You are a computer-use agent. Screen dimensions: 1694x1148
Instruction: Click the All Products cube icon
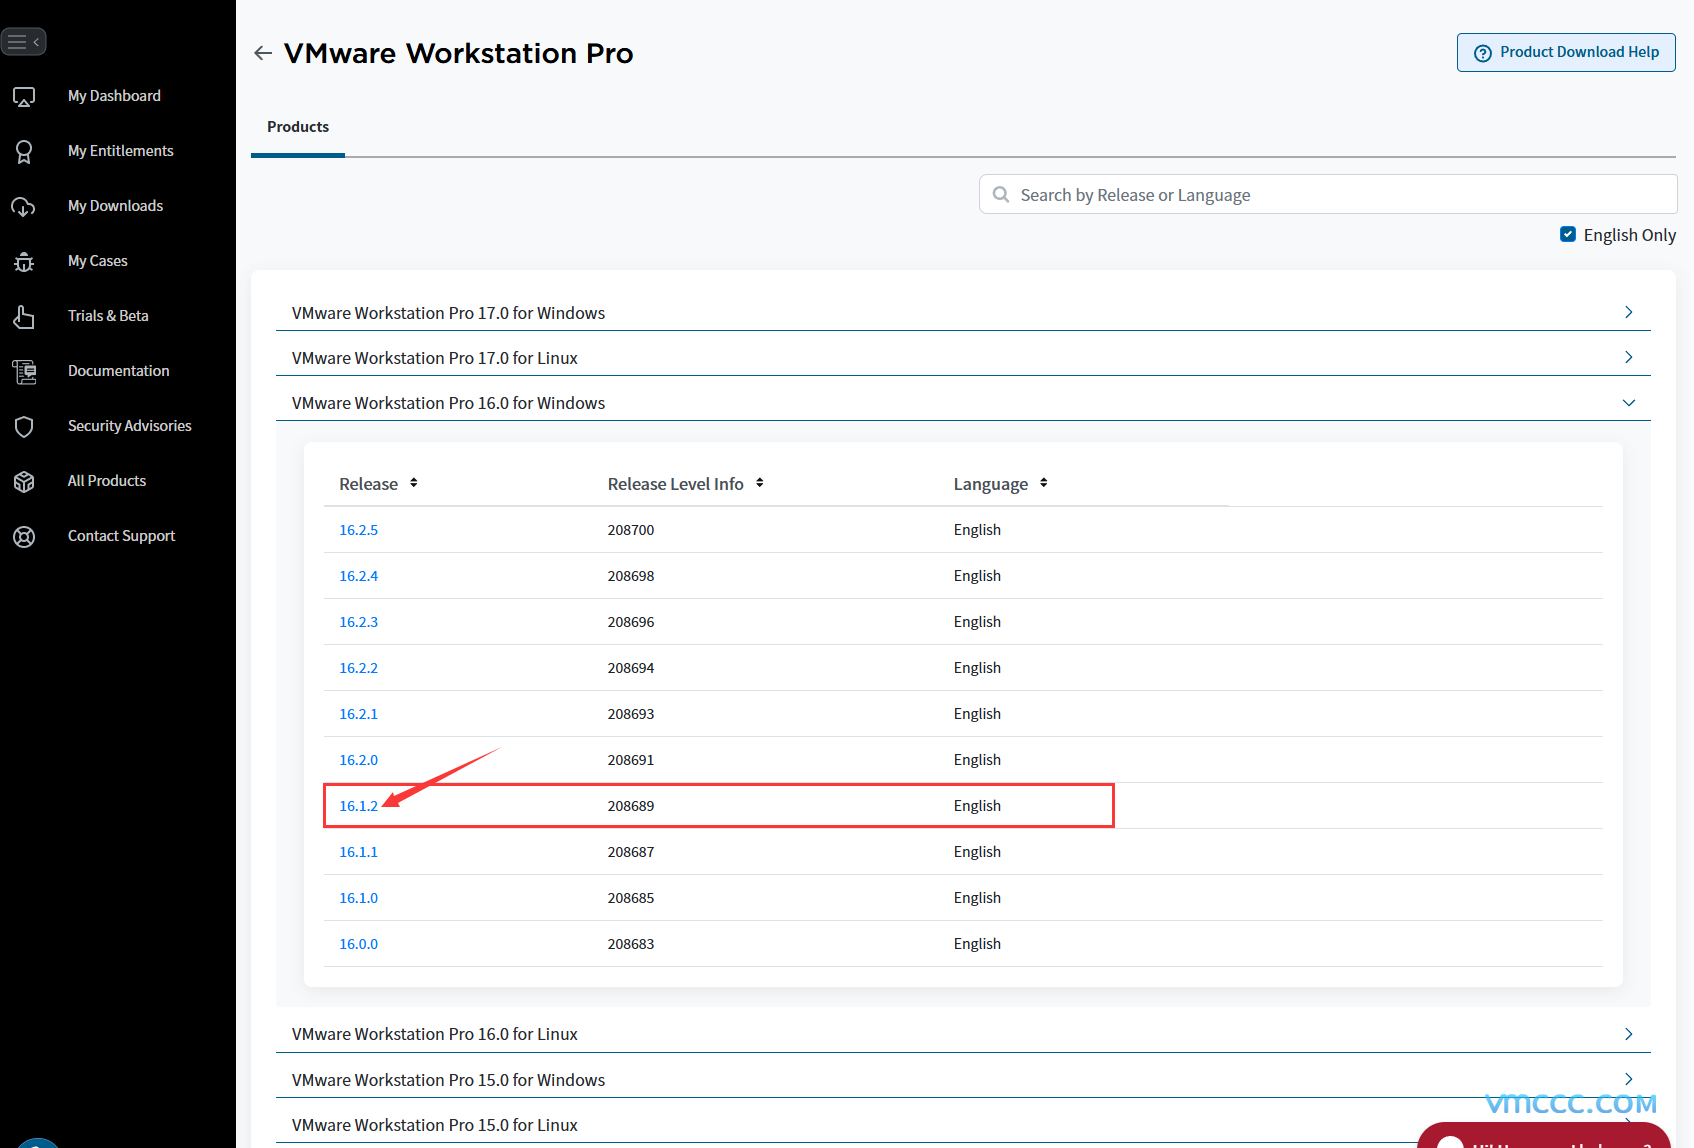click(24, 482)
